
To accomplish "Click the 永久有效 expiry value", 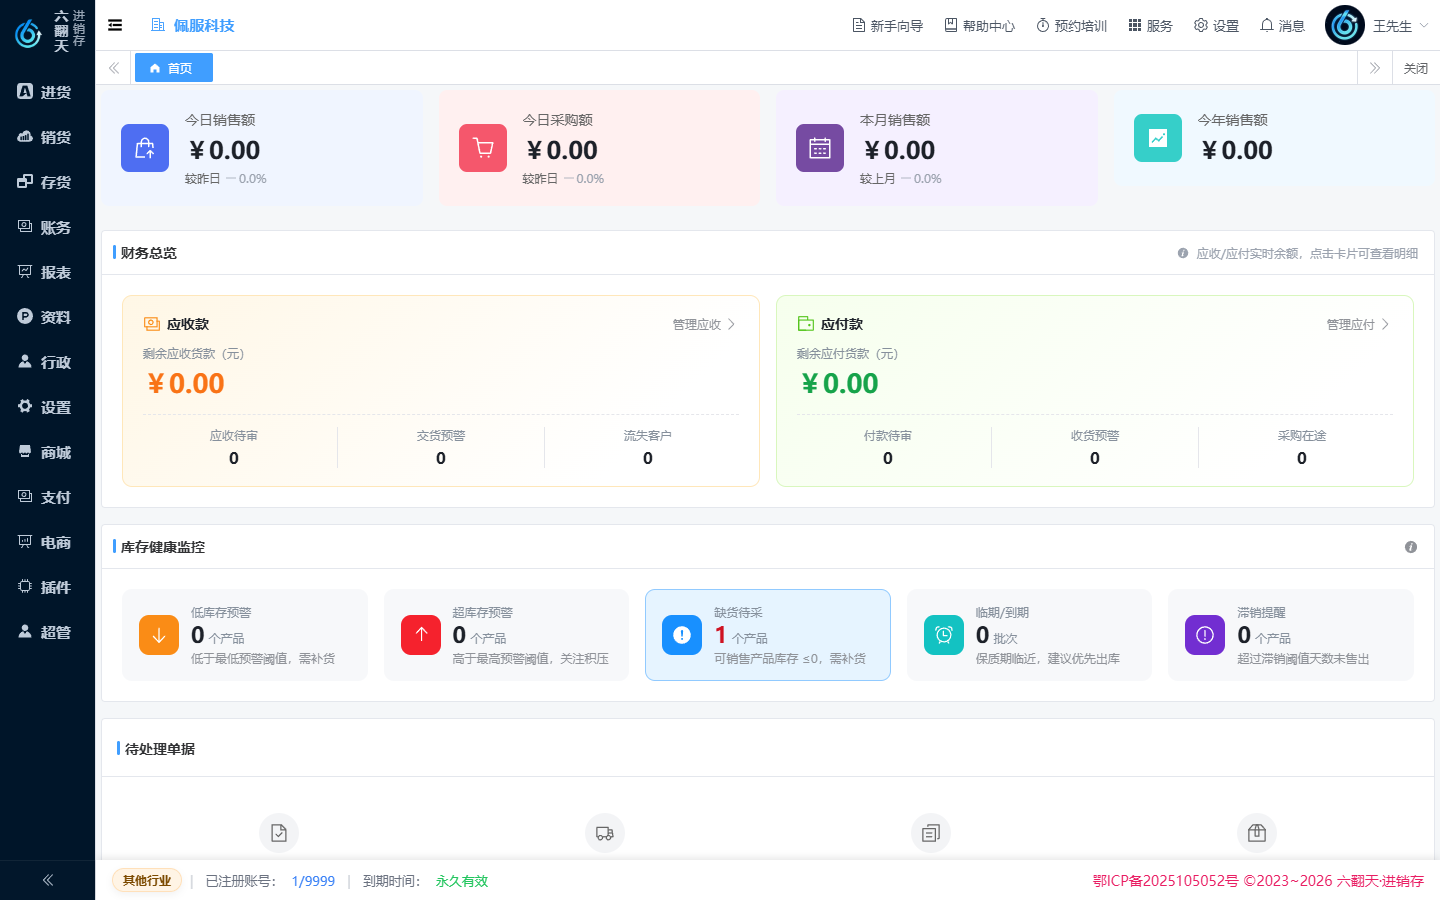I will coord(462,881).
